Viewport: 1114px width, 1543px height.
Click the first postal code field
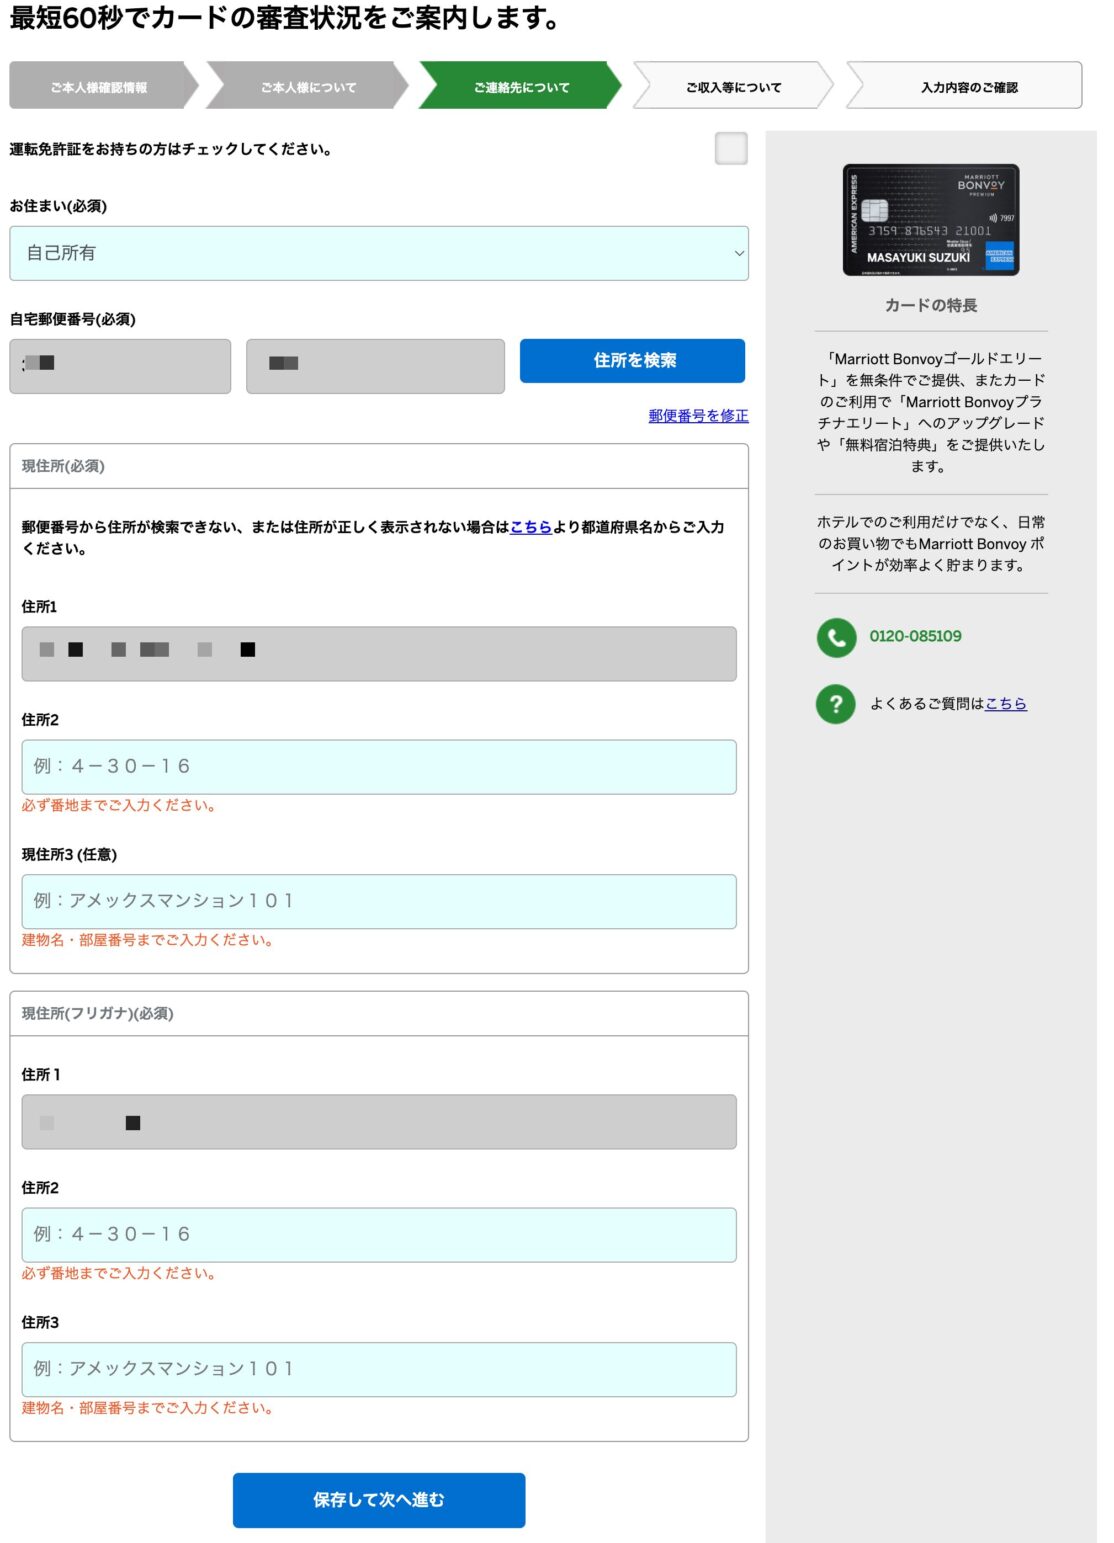point(120,366)
